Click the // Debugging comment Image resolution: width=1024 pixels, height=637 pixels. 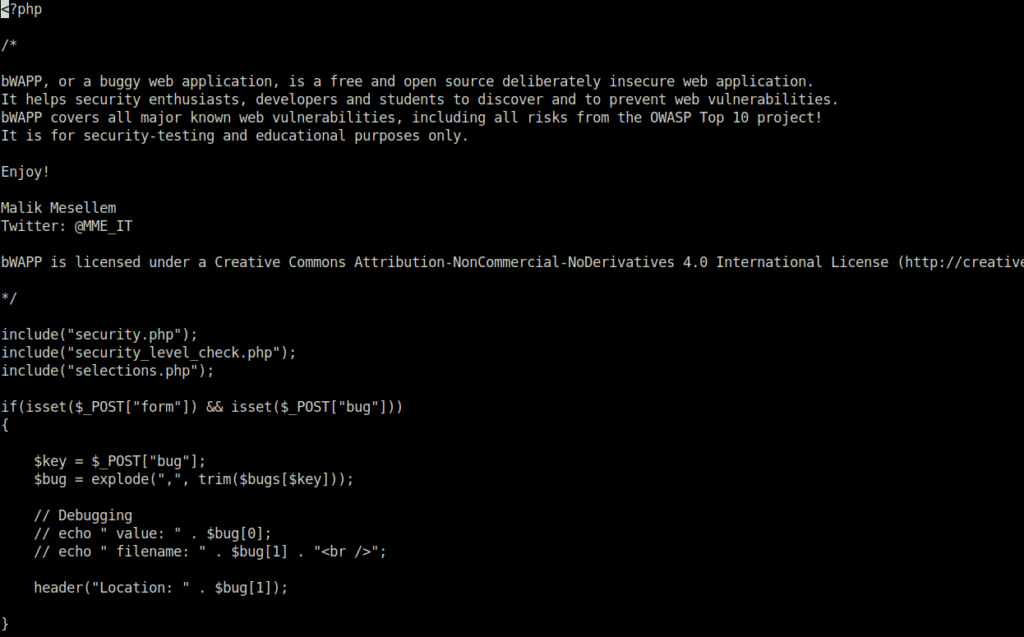[83, 515]
